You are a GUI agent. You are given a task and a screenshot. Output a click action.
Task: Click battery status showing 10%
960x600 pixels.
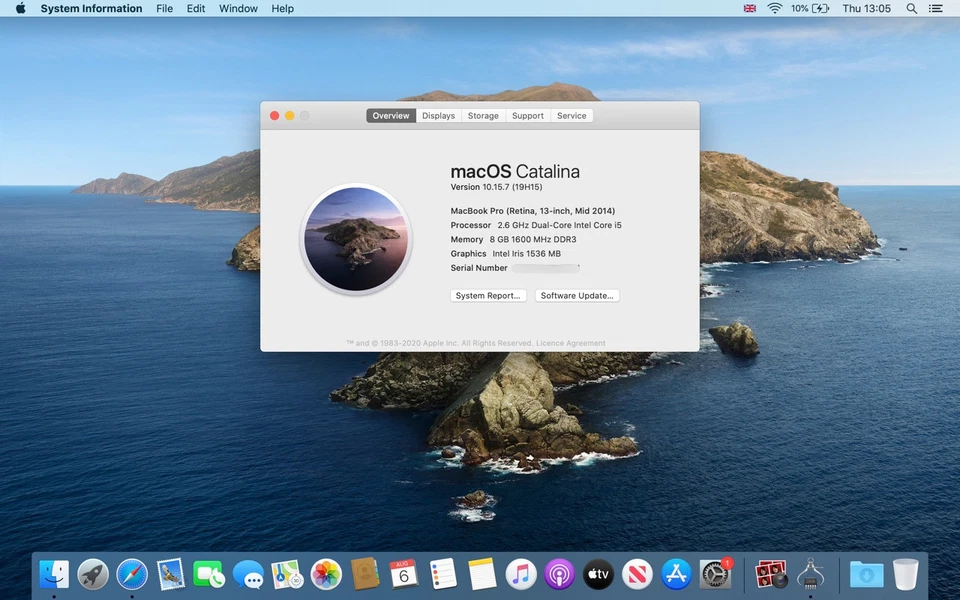[x=809, y=9]
